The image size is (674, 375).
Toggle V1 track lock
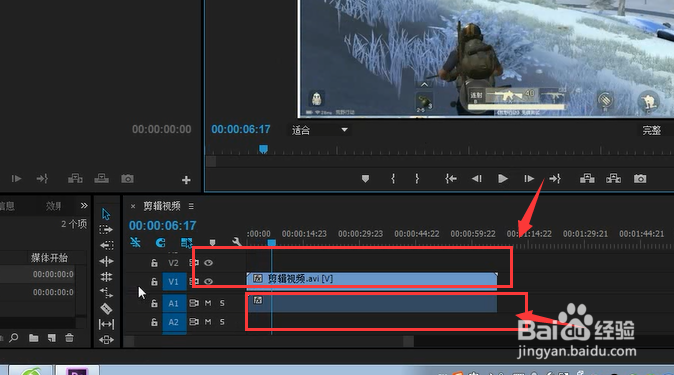pos(154,282)
